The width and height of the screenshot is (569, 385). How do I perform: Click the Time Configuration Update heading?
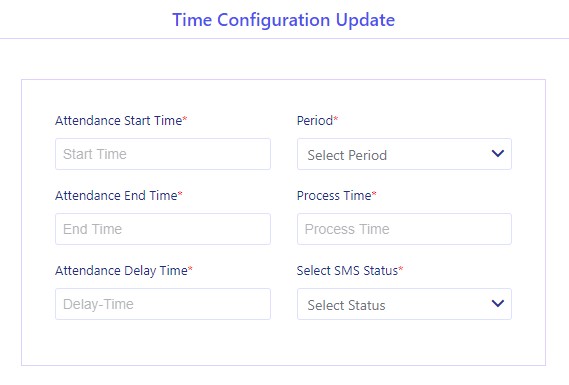click(x=283, y=20)
